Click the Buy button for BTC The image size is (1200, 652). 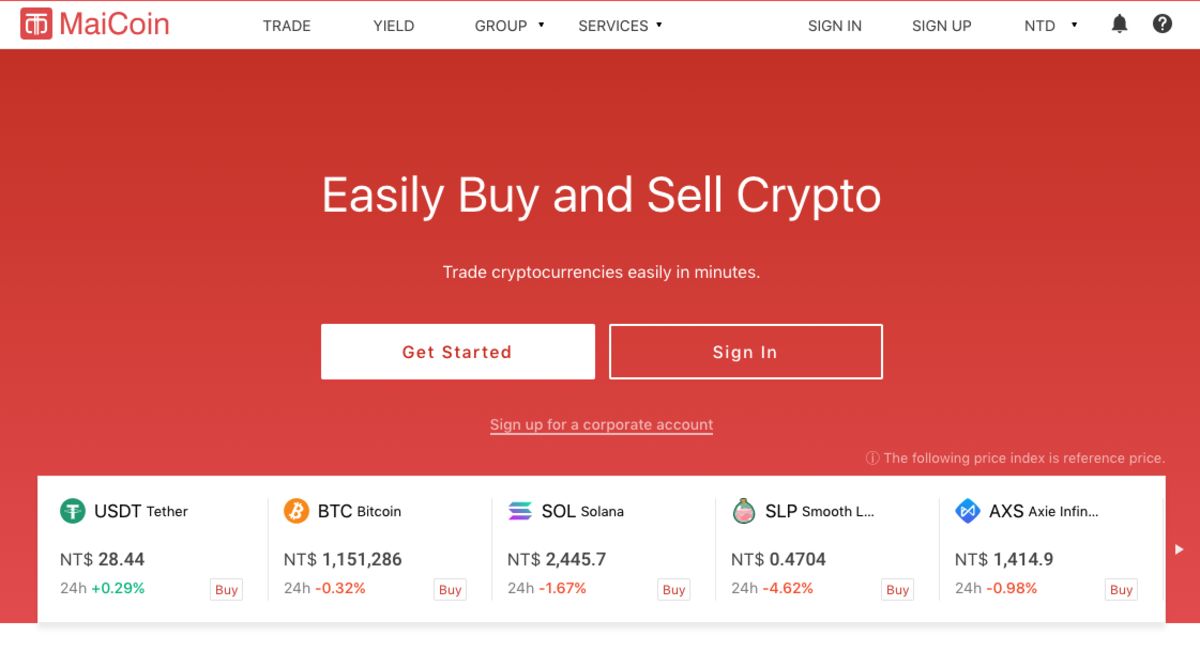(450, 590)
